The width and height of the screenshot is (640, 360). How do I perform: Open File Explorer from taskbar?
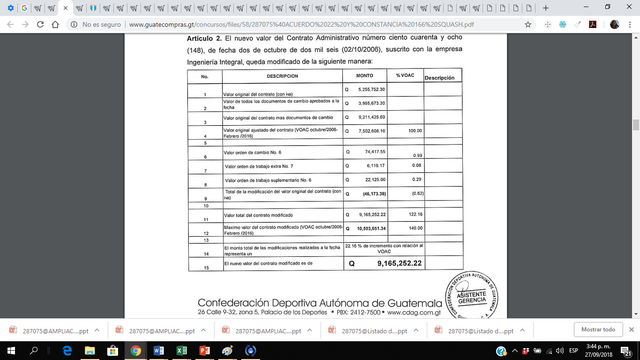pyautogui.click(x=89, y=351)
